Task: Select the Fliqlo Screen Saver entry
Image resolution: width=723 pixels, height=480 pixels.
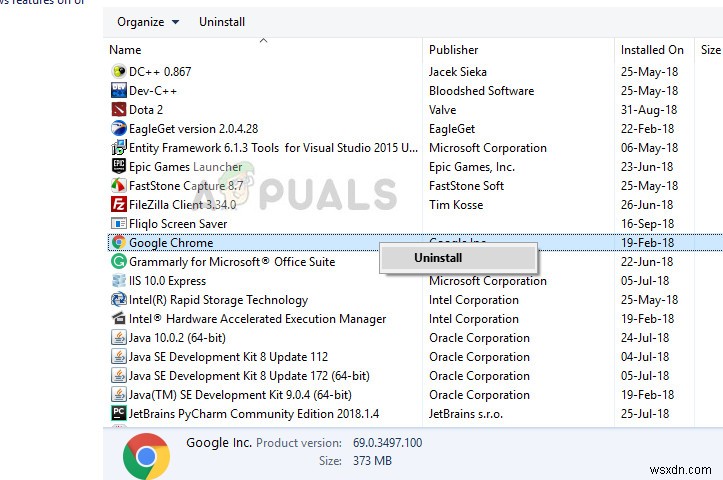Action: click(x=178, y=224)
